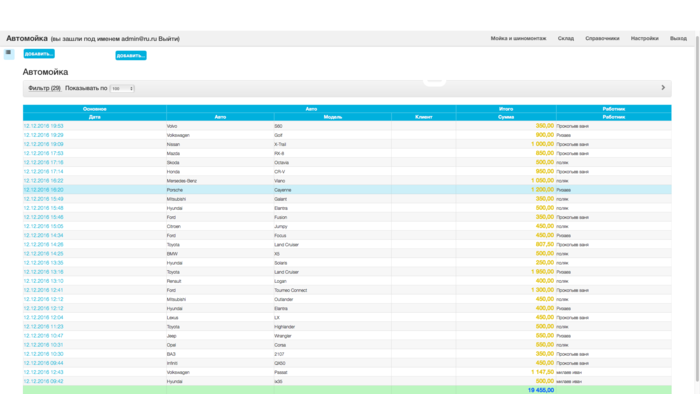
Task: Open the 12.12.2016 10:31 record
Action: coord(43,345)
